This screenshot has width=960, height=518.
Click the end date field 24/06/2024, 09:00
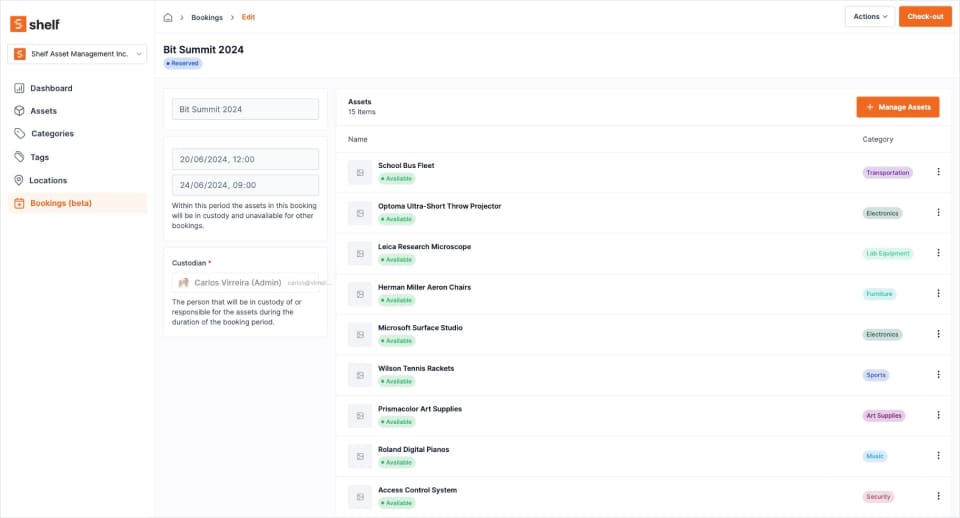tap(246, 185)
